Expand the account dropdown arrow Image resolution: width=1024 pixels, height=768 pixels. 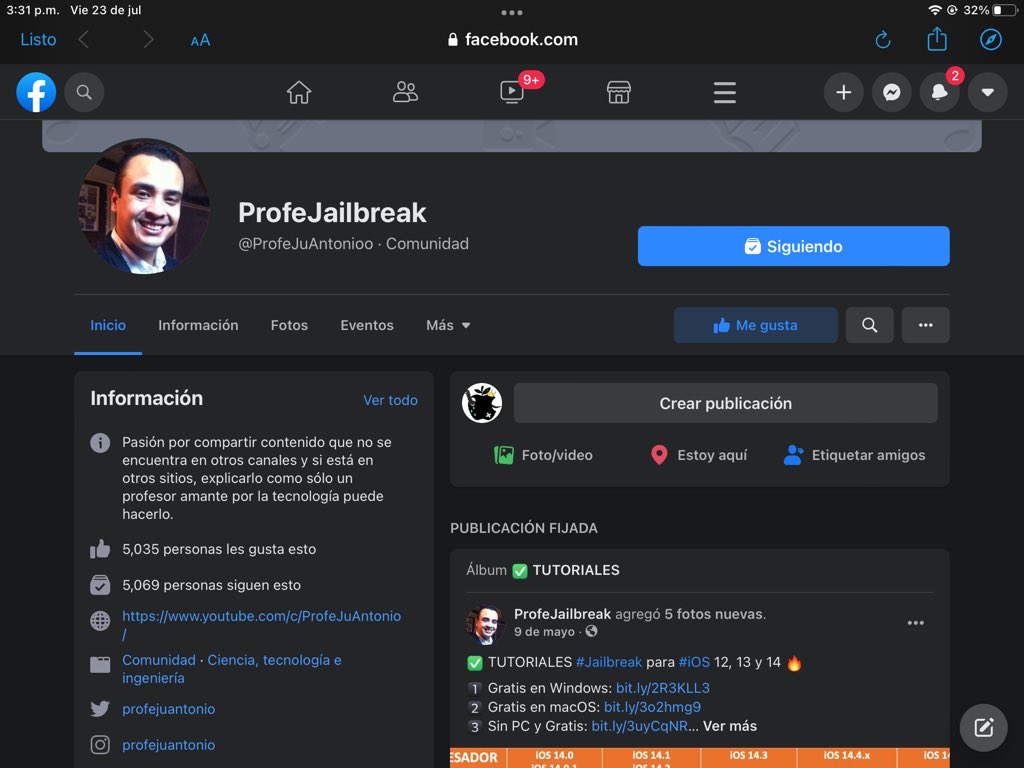(987, 92)
